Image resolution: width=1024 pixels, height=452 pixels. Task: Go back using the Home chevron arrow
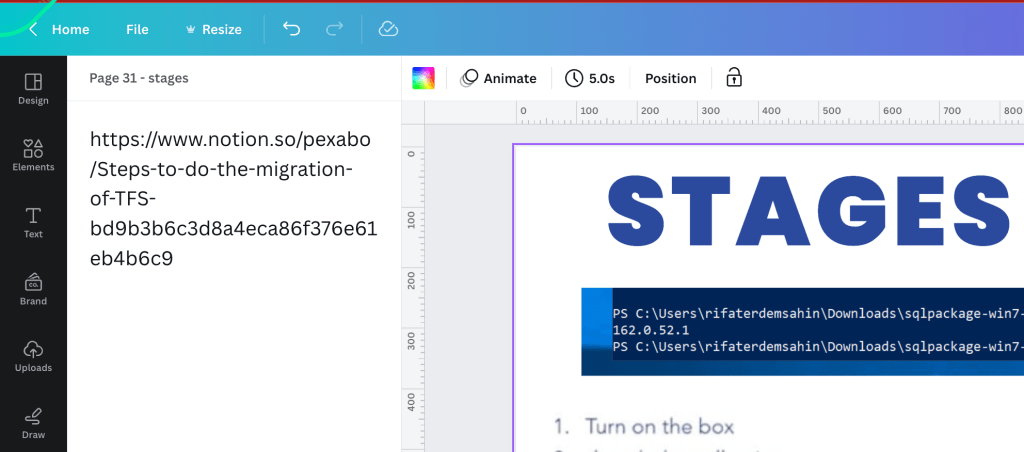tap(33, 29)
